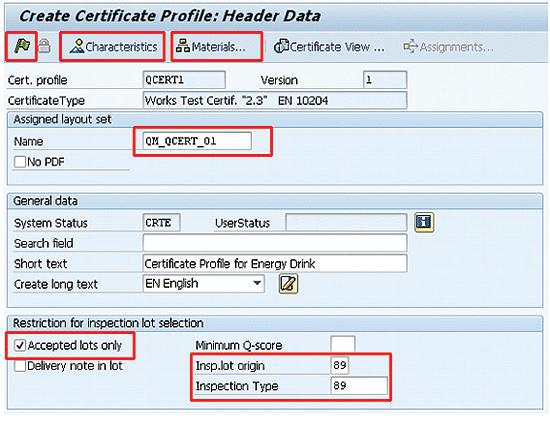Click the Minimum Q-score field

coord(343,345)
